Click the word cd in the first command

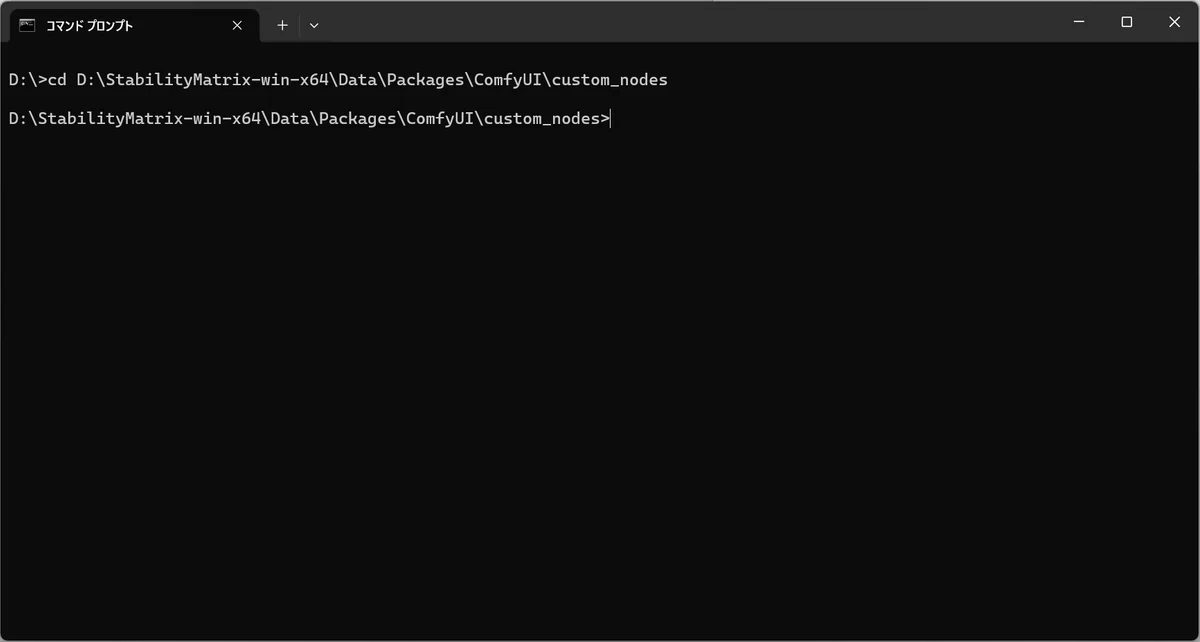point(57,79)
